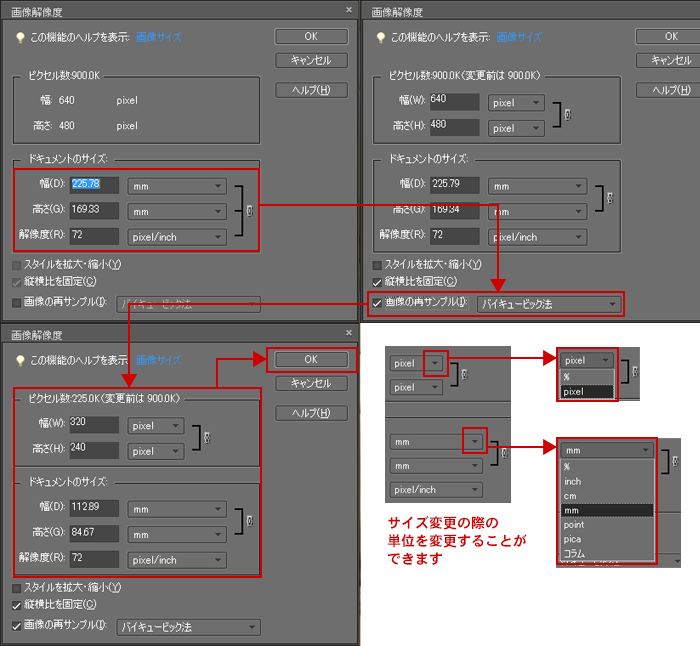Click the height field showing 84.67
Image resolution: width=700 pixels, height=646 pixels.
[94, 533]
